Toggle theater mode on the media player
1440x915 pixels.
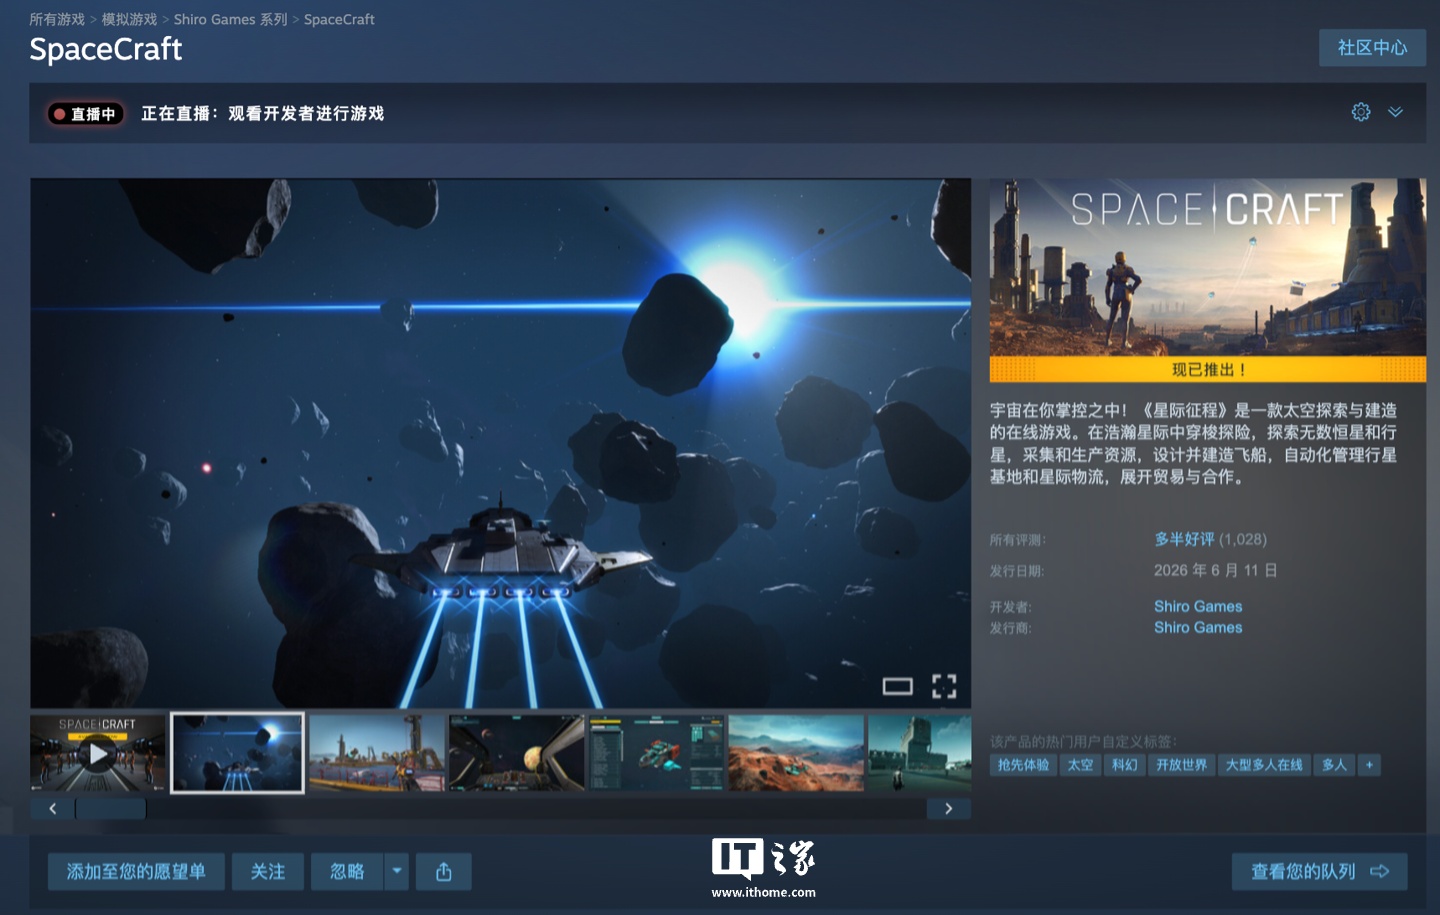pyautogui.click(x=897, y=686)
